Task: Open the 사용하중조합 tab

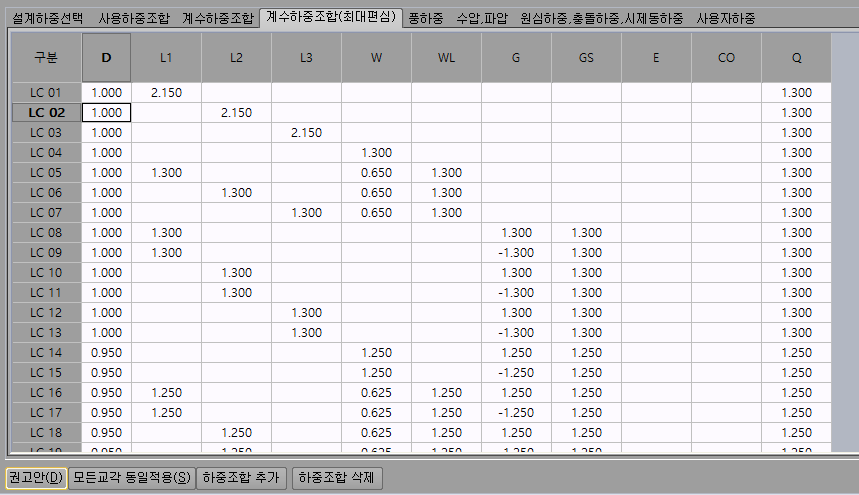Action: tap(134, 18)
